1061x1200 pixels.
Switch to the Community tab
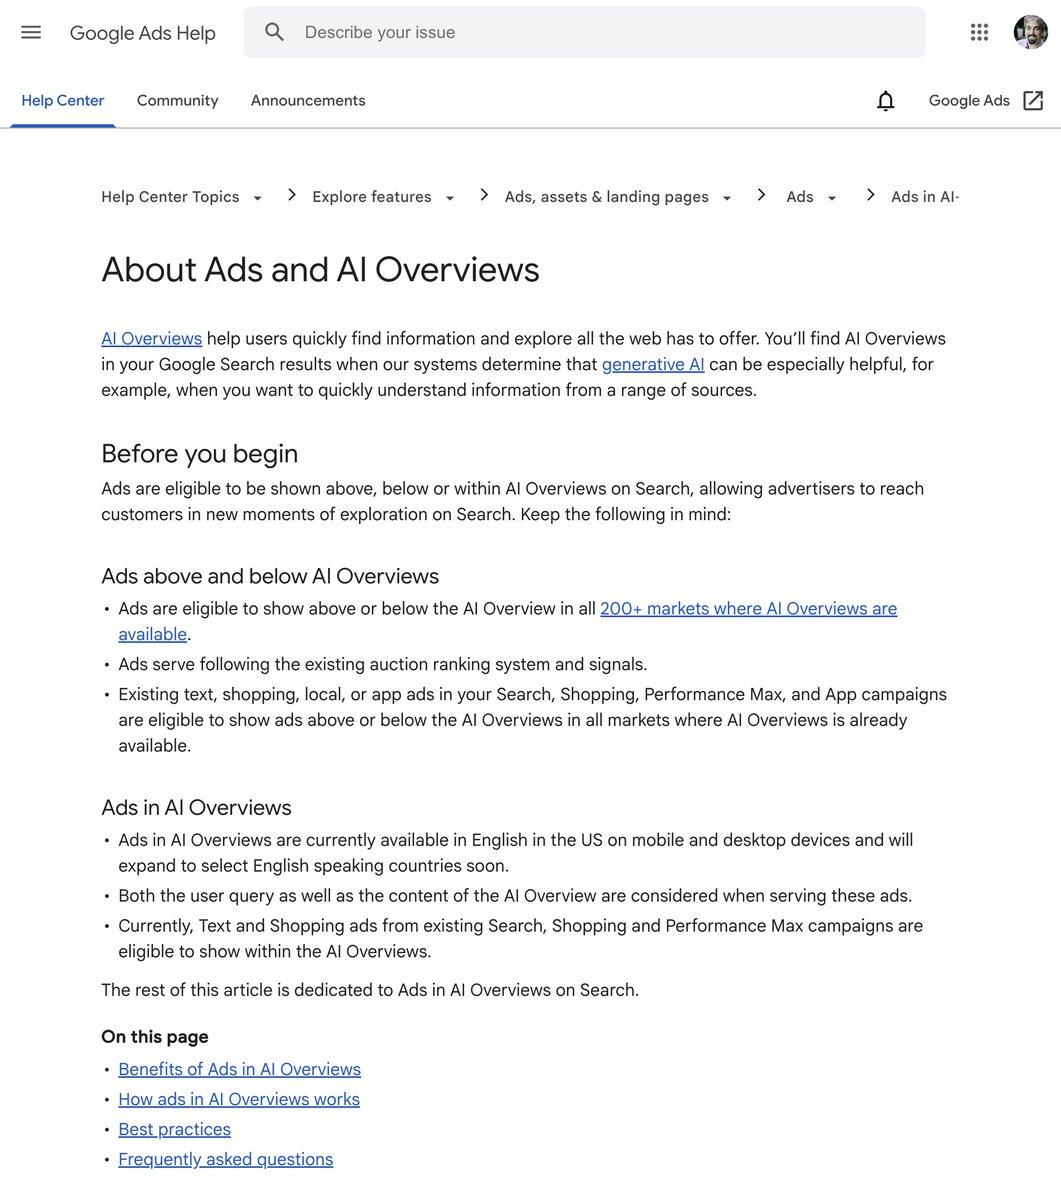(x=177, y=101)
